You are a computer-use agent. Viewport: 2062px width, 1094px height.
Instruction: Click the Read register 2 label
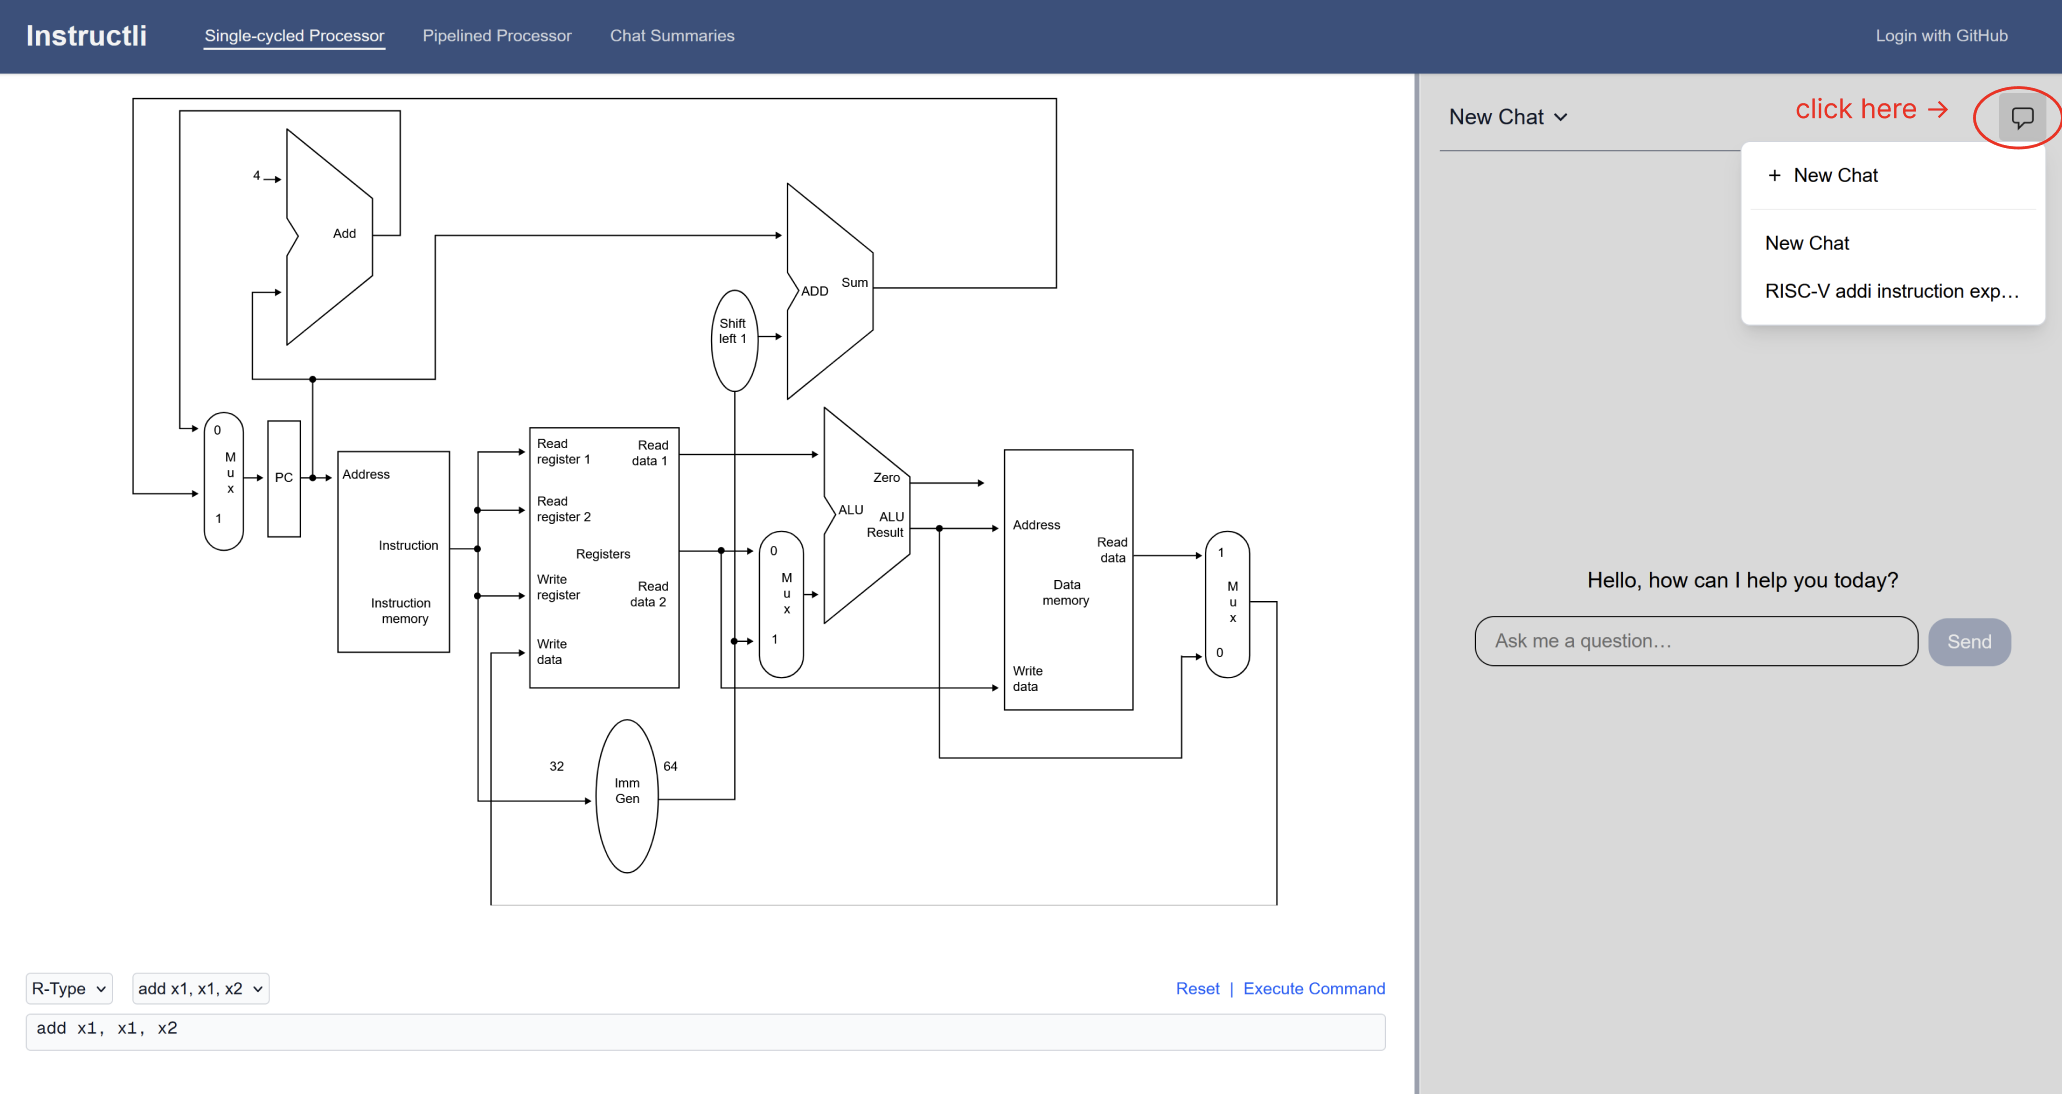(563, 509)
